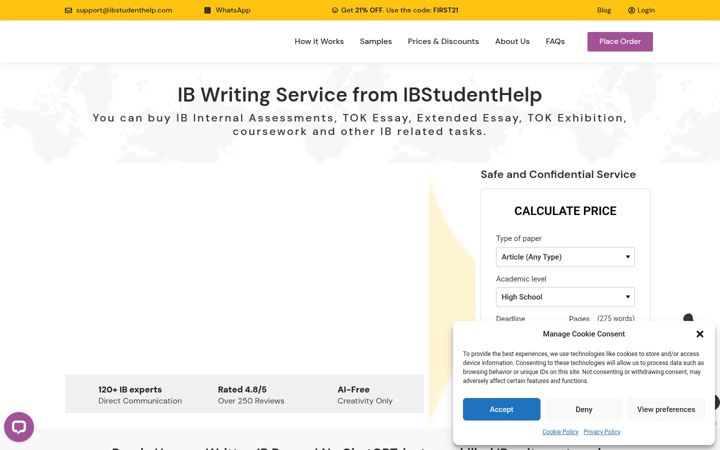This screenshot has width=720, height=450.
Task: Click View preferences for cookies
Action: pyautogui.click(x=666, y=409)
